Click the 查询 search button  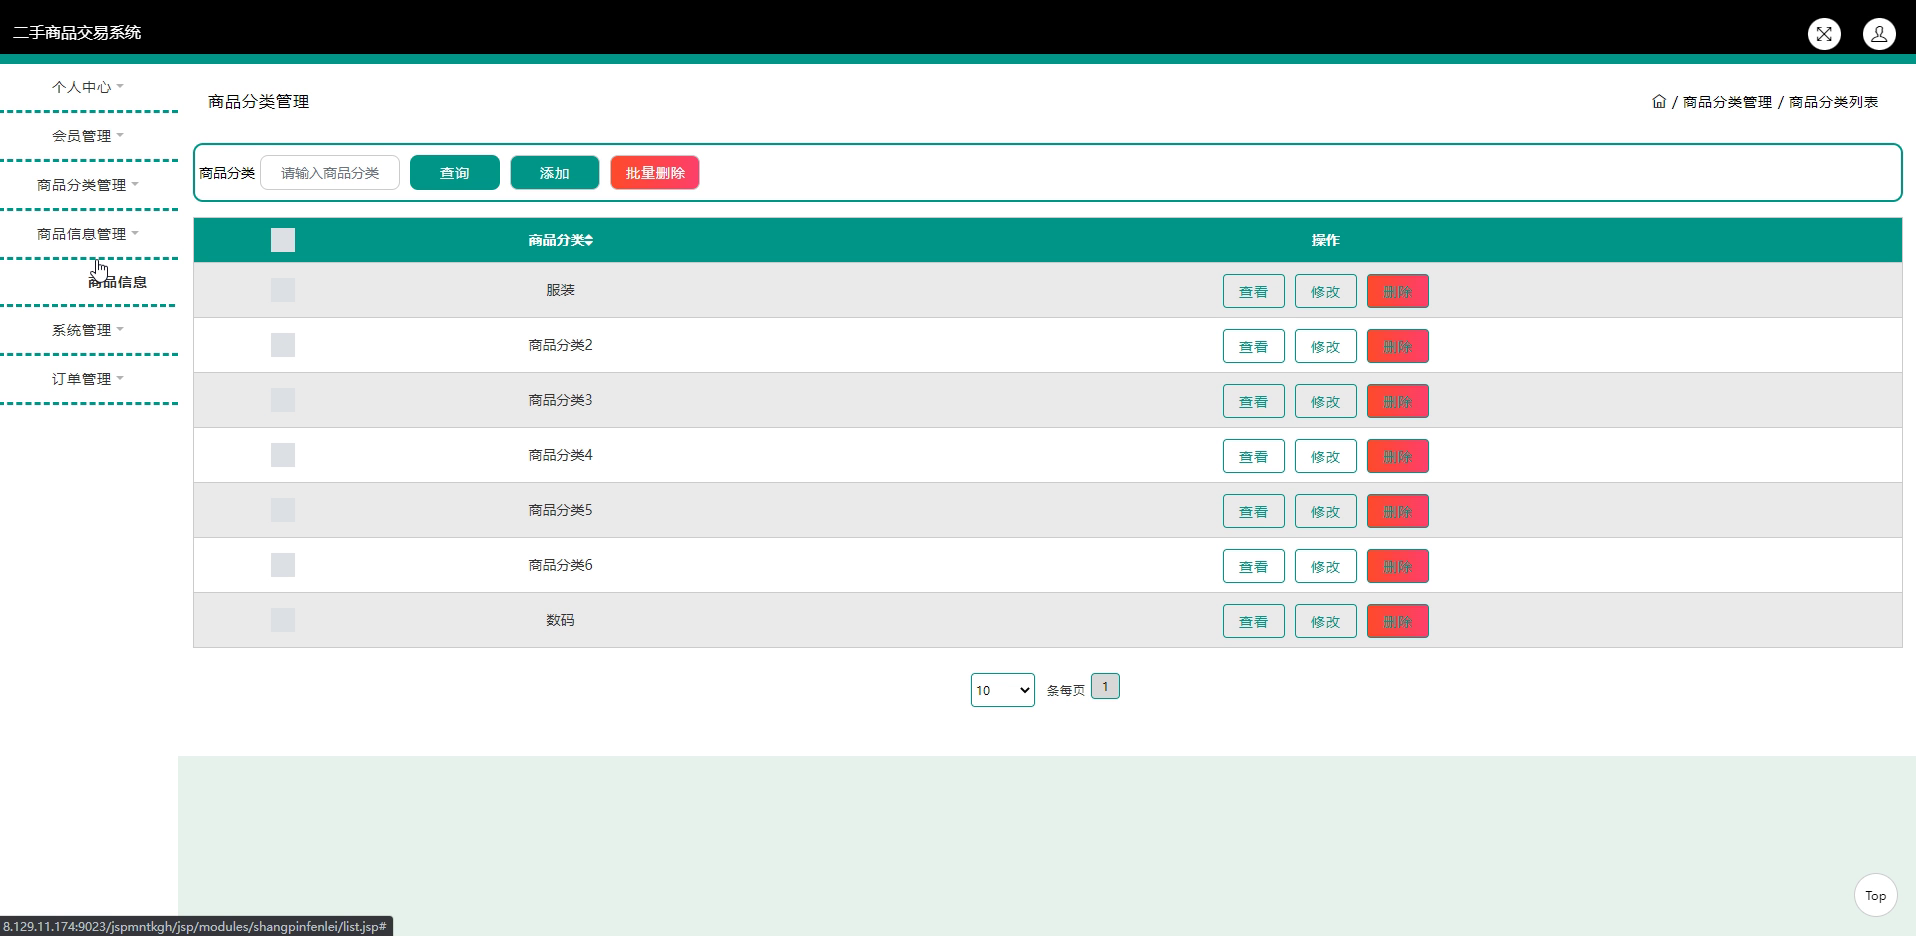[455, 173]
